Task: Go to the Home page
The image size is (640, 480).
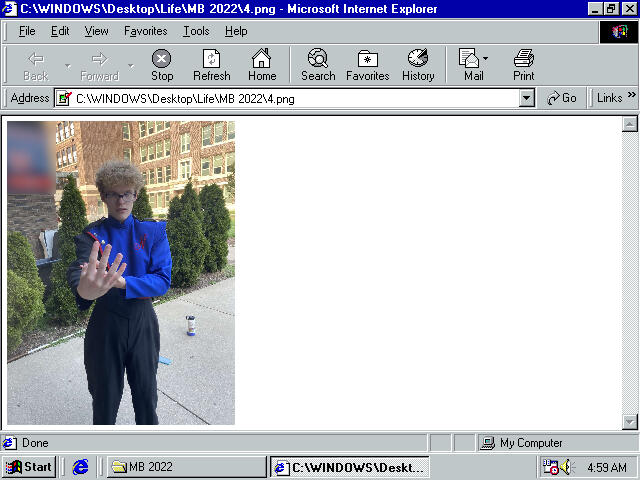Action: (x=262, y=65)
